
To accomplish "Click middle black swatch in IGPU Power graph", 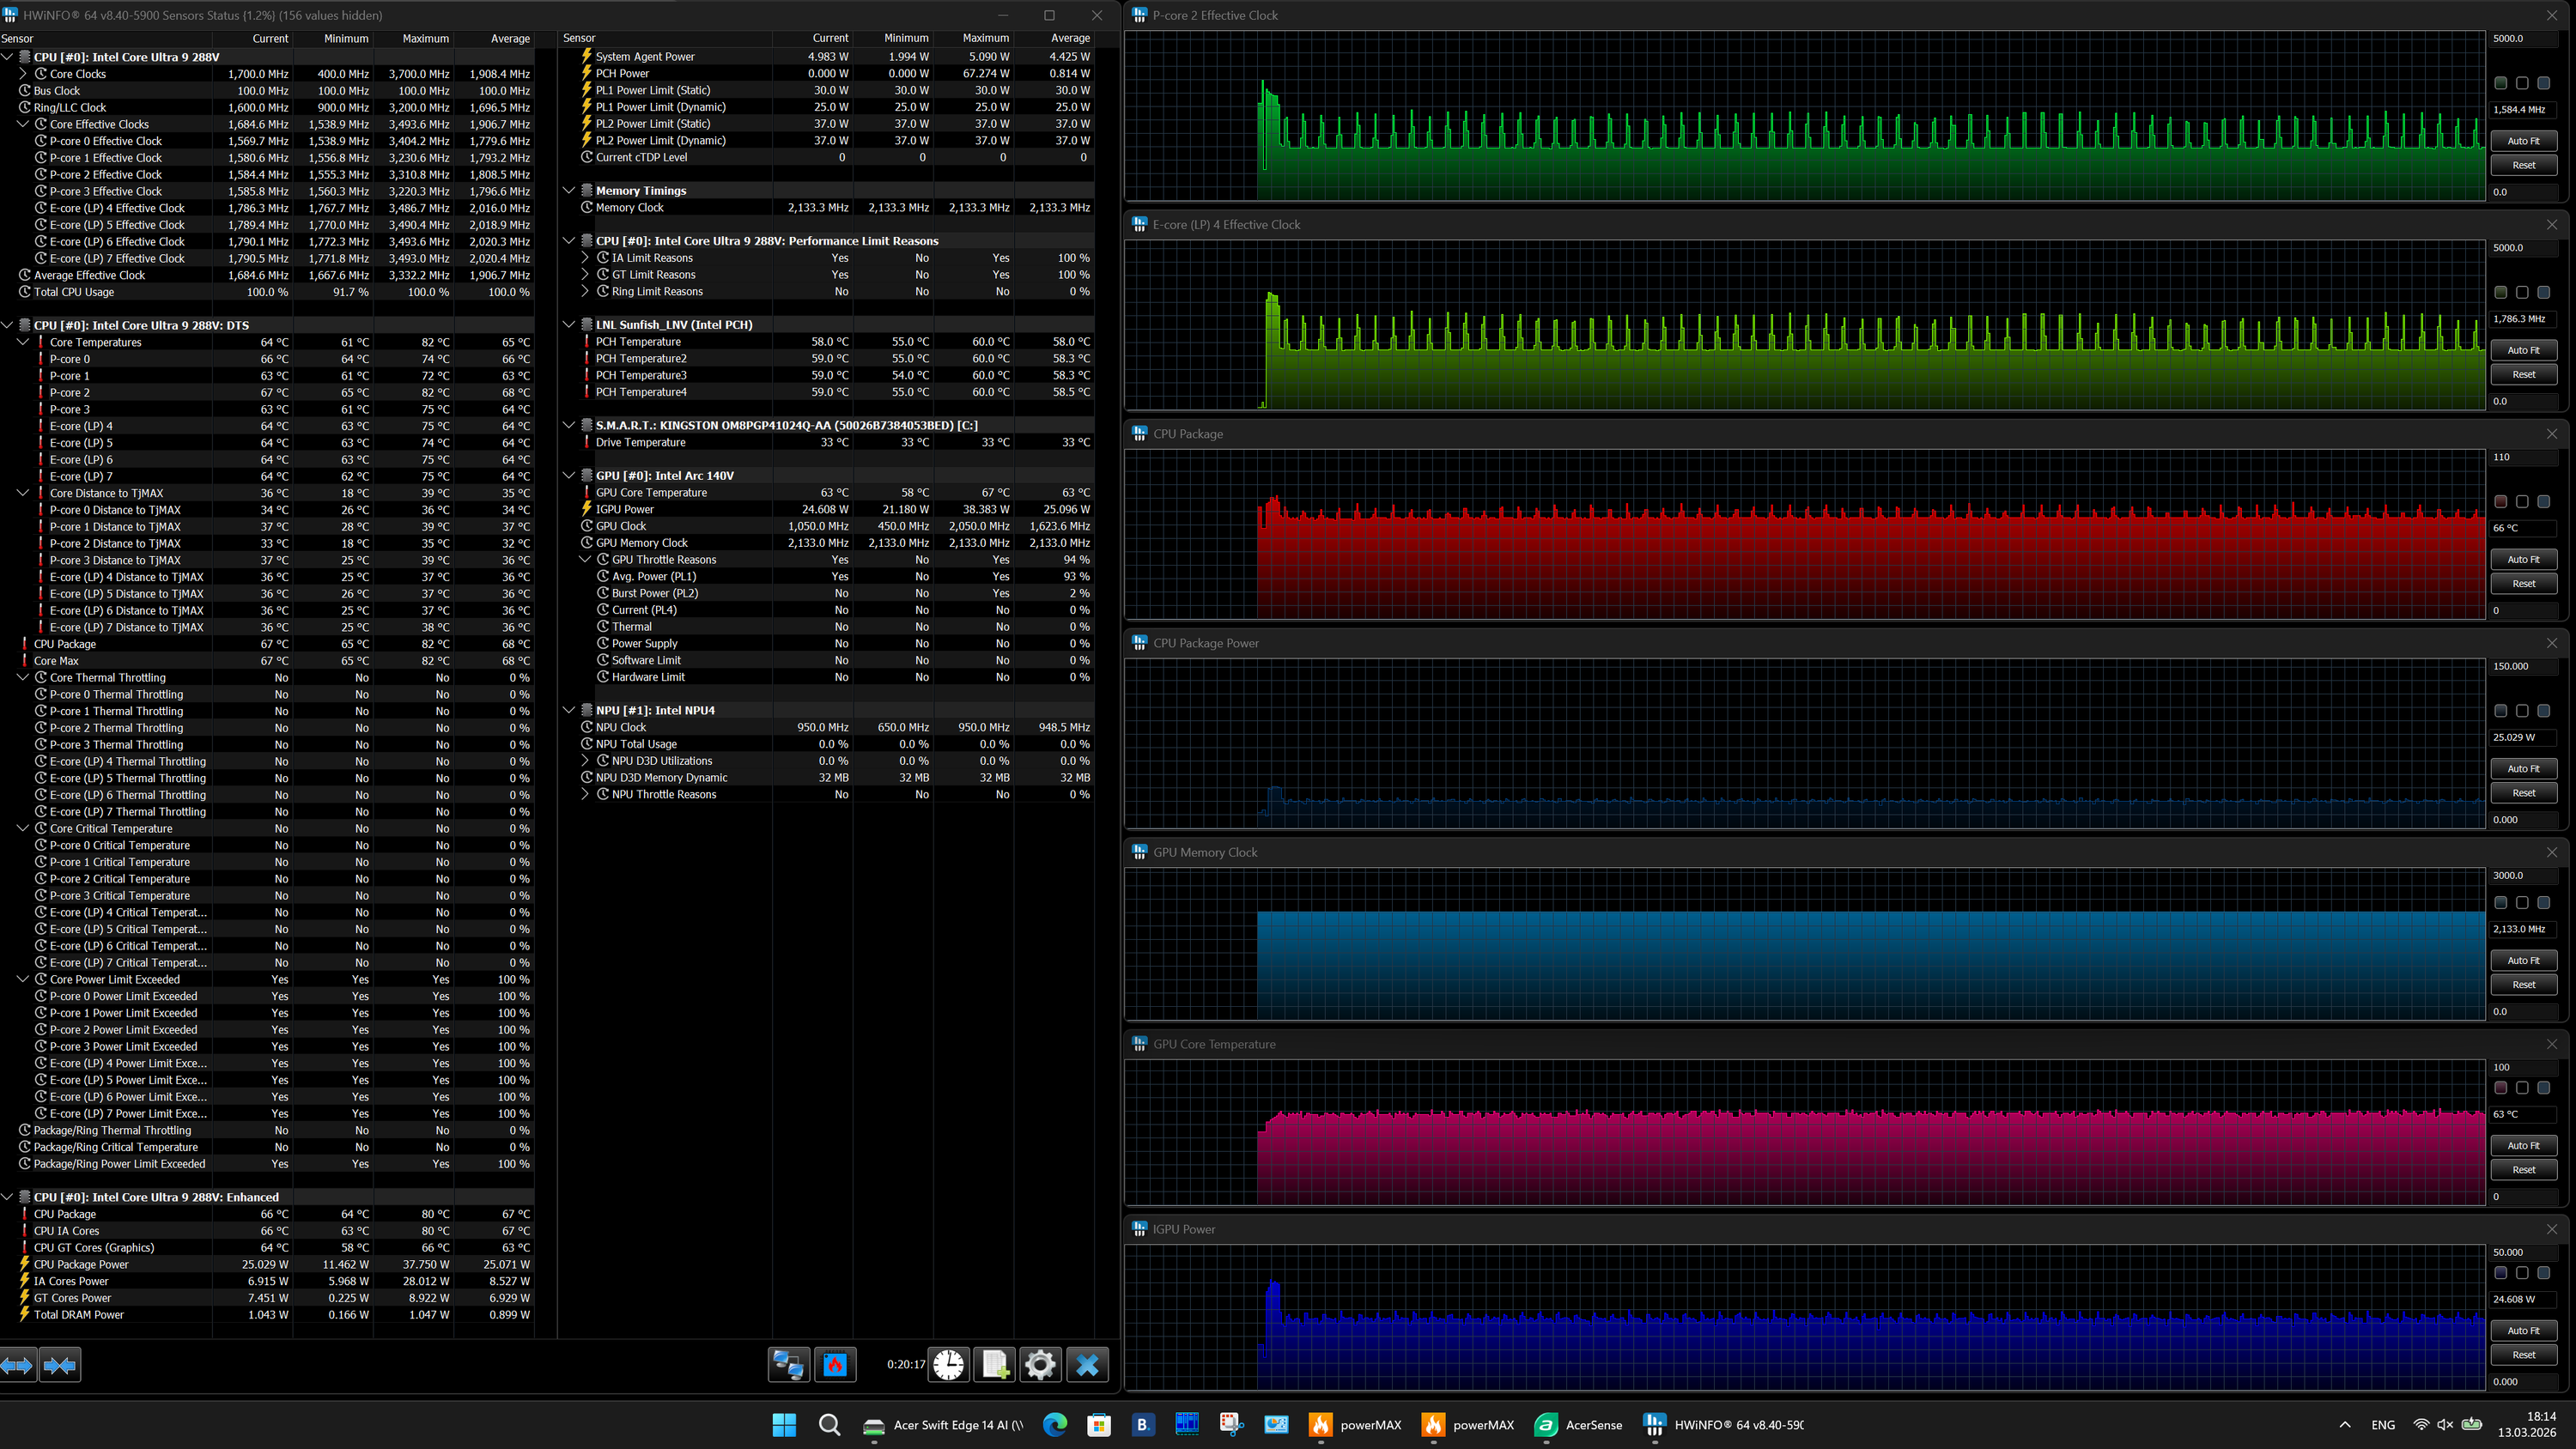I will 2522,1273.
